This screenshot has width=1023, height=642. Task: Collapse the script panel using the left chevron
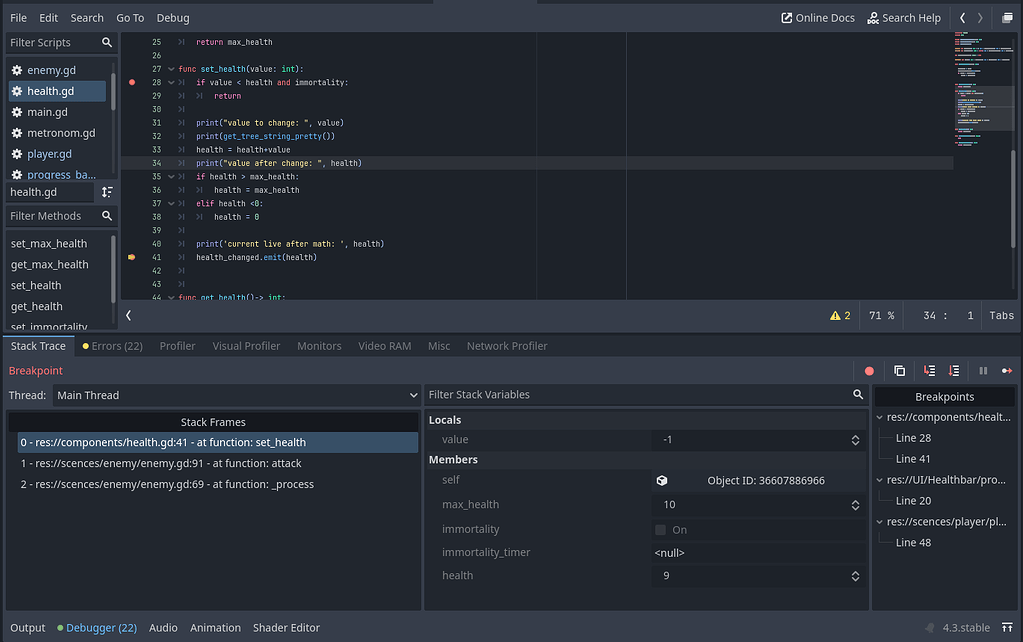(127, 314)
